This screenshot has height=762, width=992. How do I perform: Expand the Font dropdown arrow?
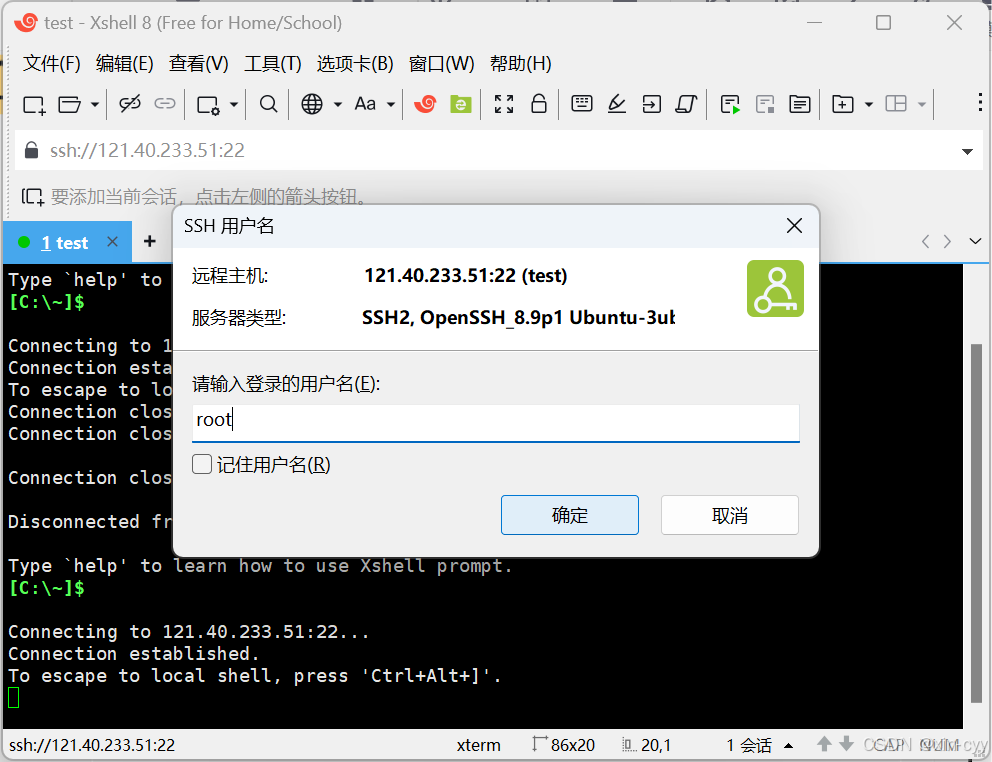pos(391,104)
